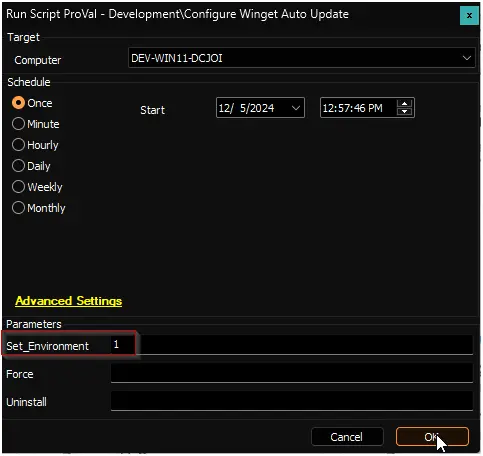This screenshot has height=456, width=483.
Task: Decrease start time with down arrow
Action: pos(404,112)
